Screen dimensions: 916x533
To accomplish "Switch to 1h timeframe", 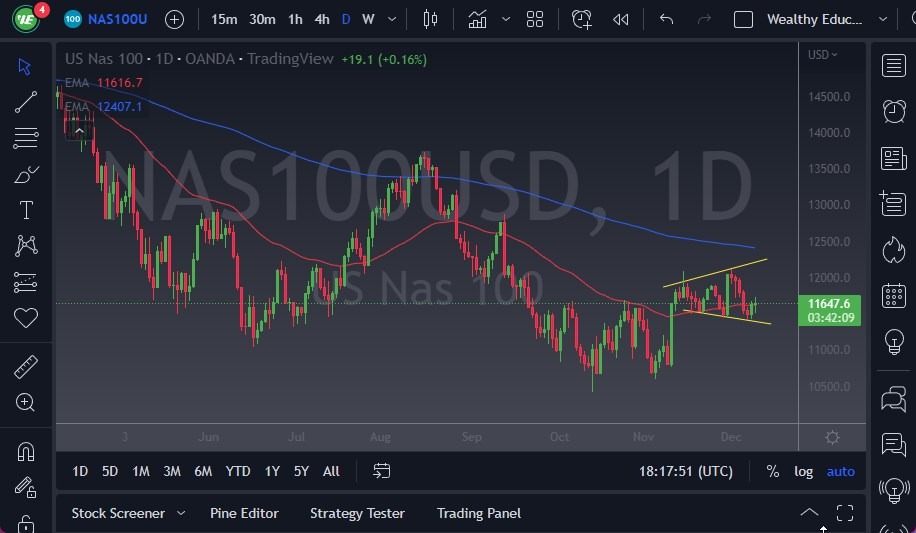I will pyautogui.click(x=296, y=19).
